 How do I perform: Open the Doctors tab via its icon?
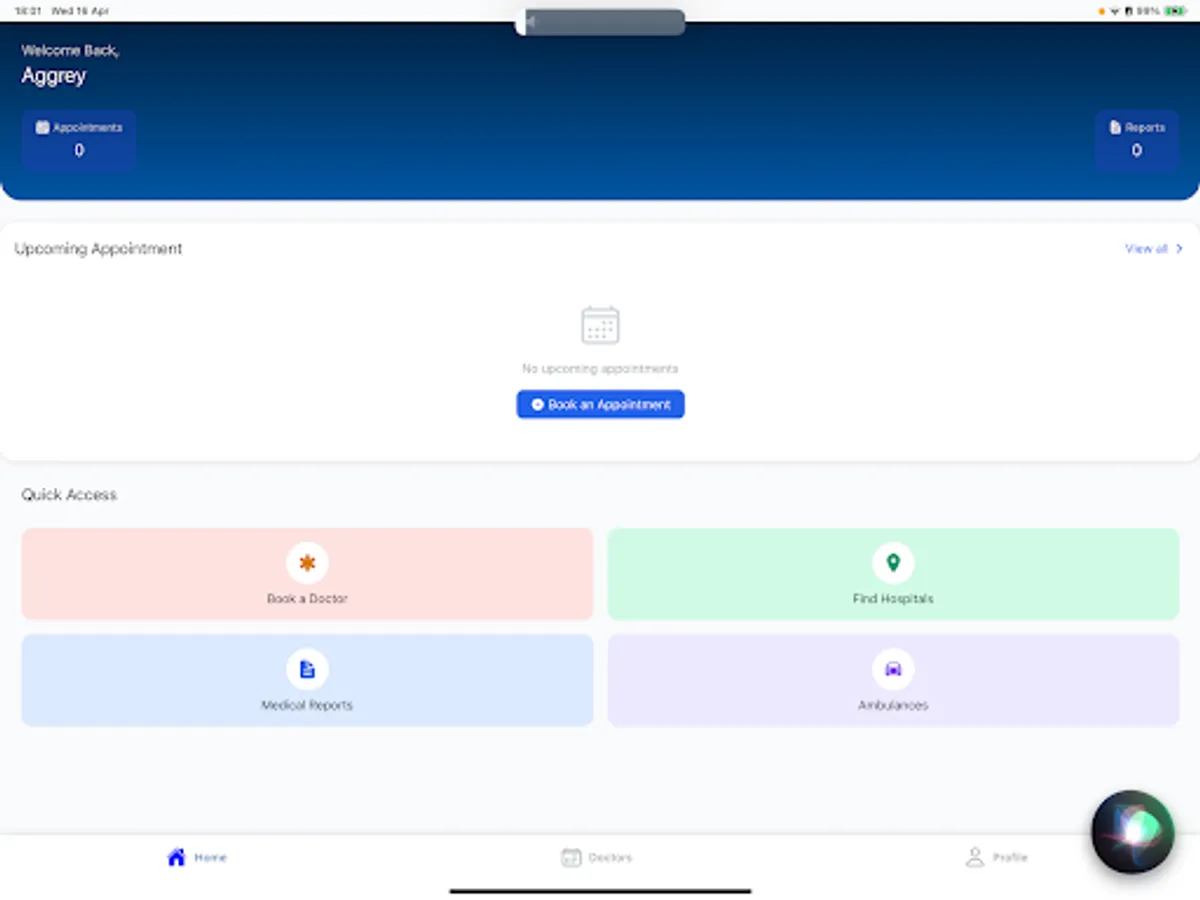click(571, 856)
